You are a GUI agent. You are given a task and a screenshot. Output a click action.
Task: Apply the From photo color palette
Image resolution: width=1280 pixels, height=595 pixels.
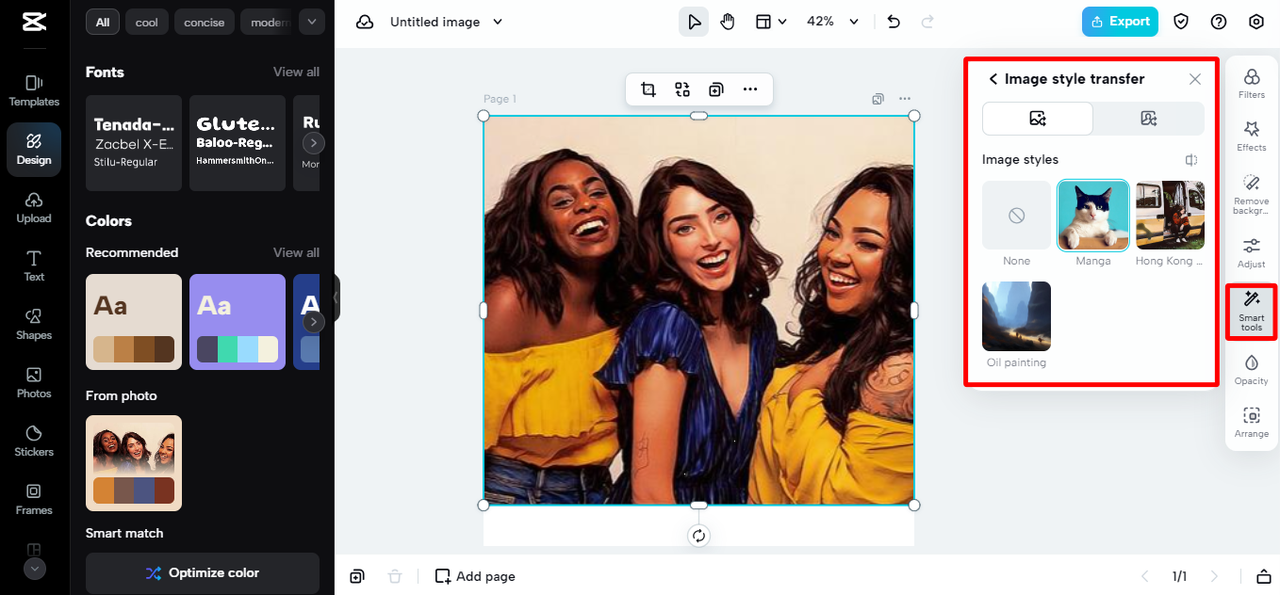(134, 463)
